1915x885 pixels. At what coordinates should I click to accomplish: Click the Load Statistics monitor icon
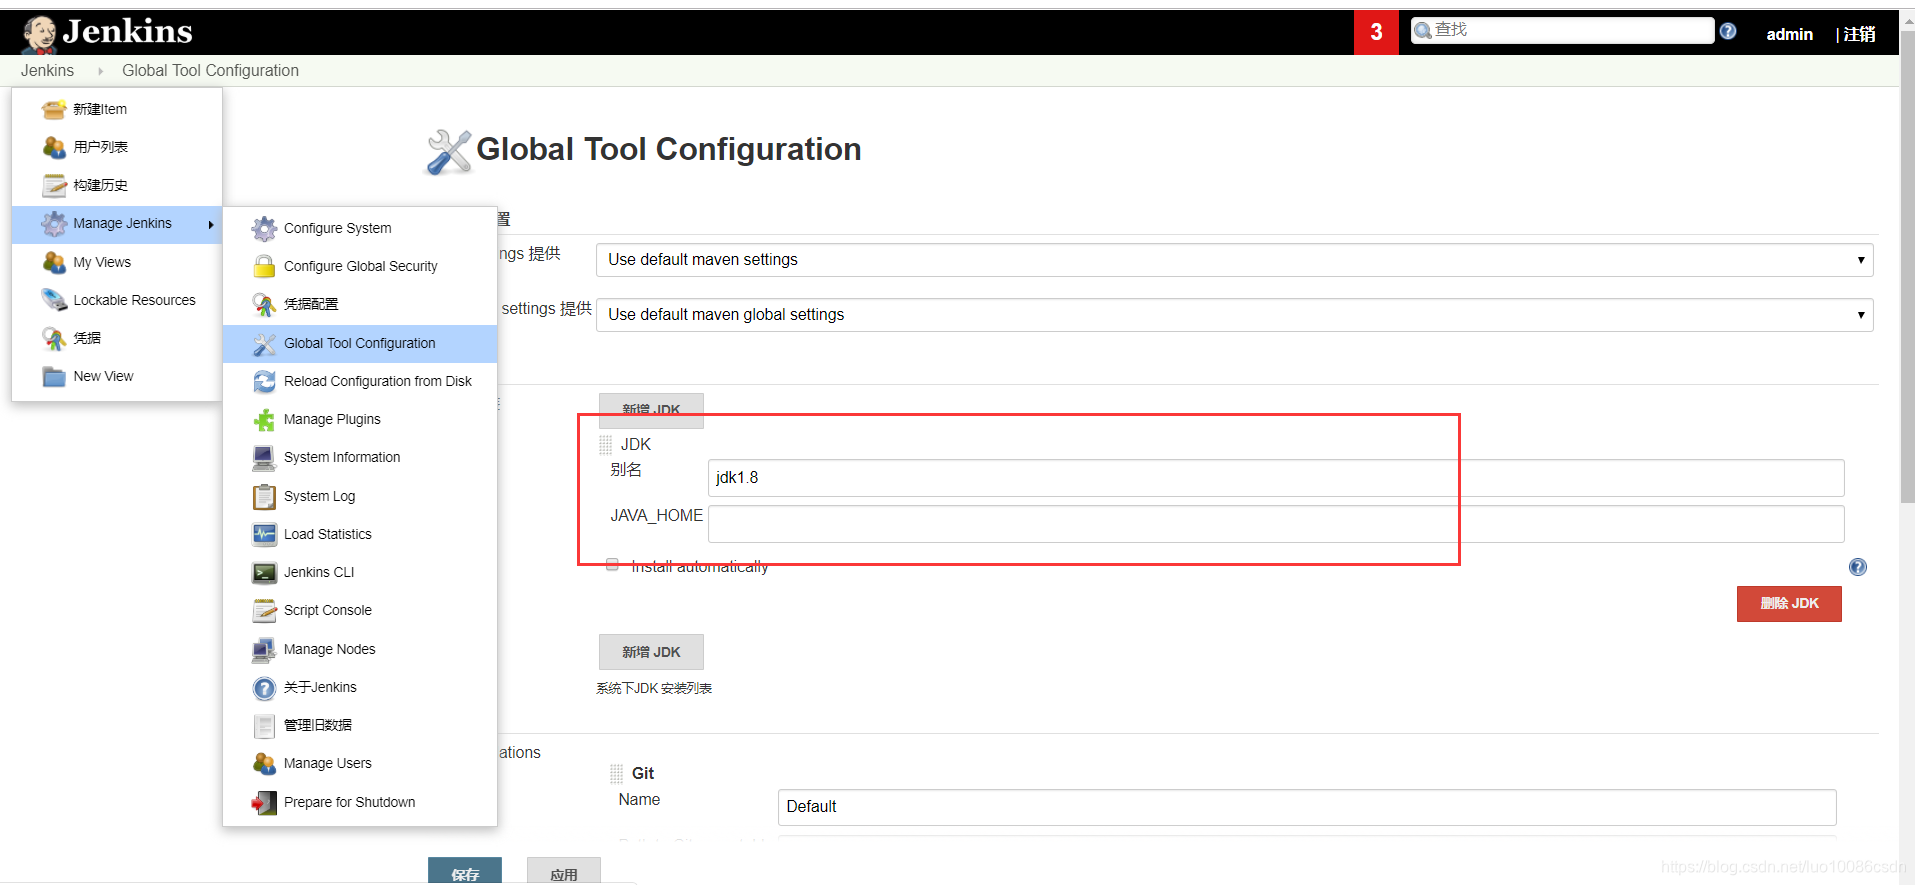pyautogui.click(x=264, y=534)
